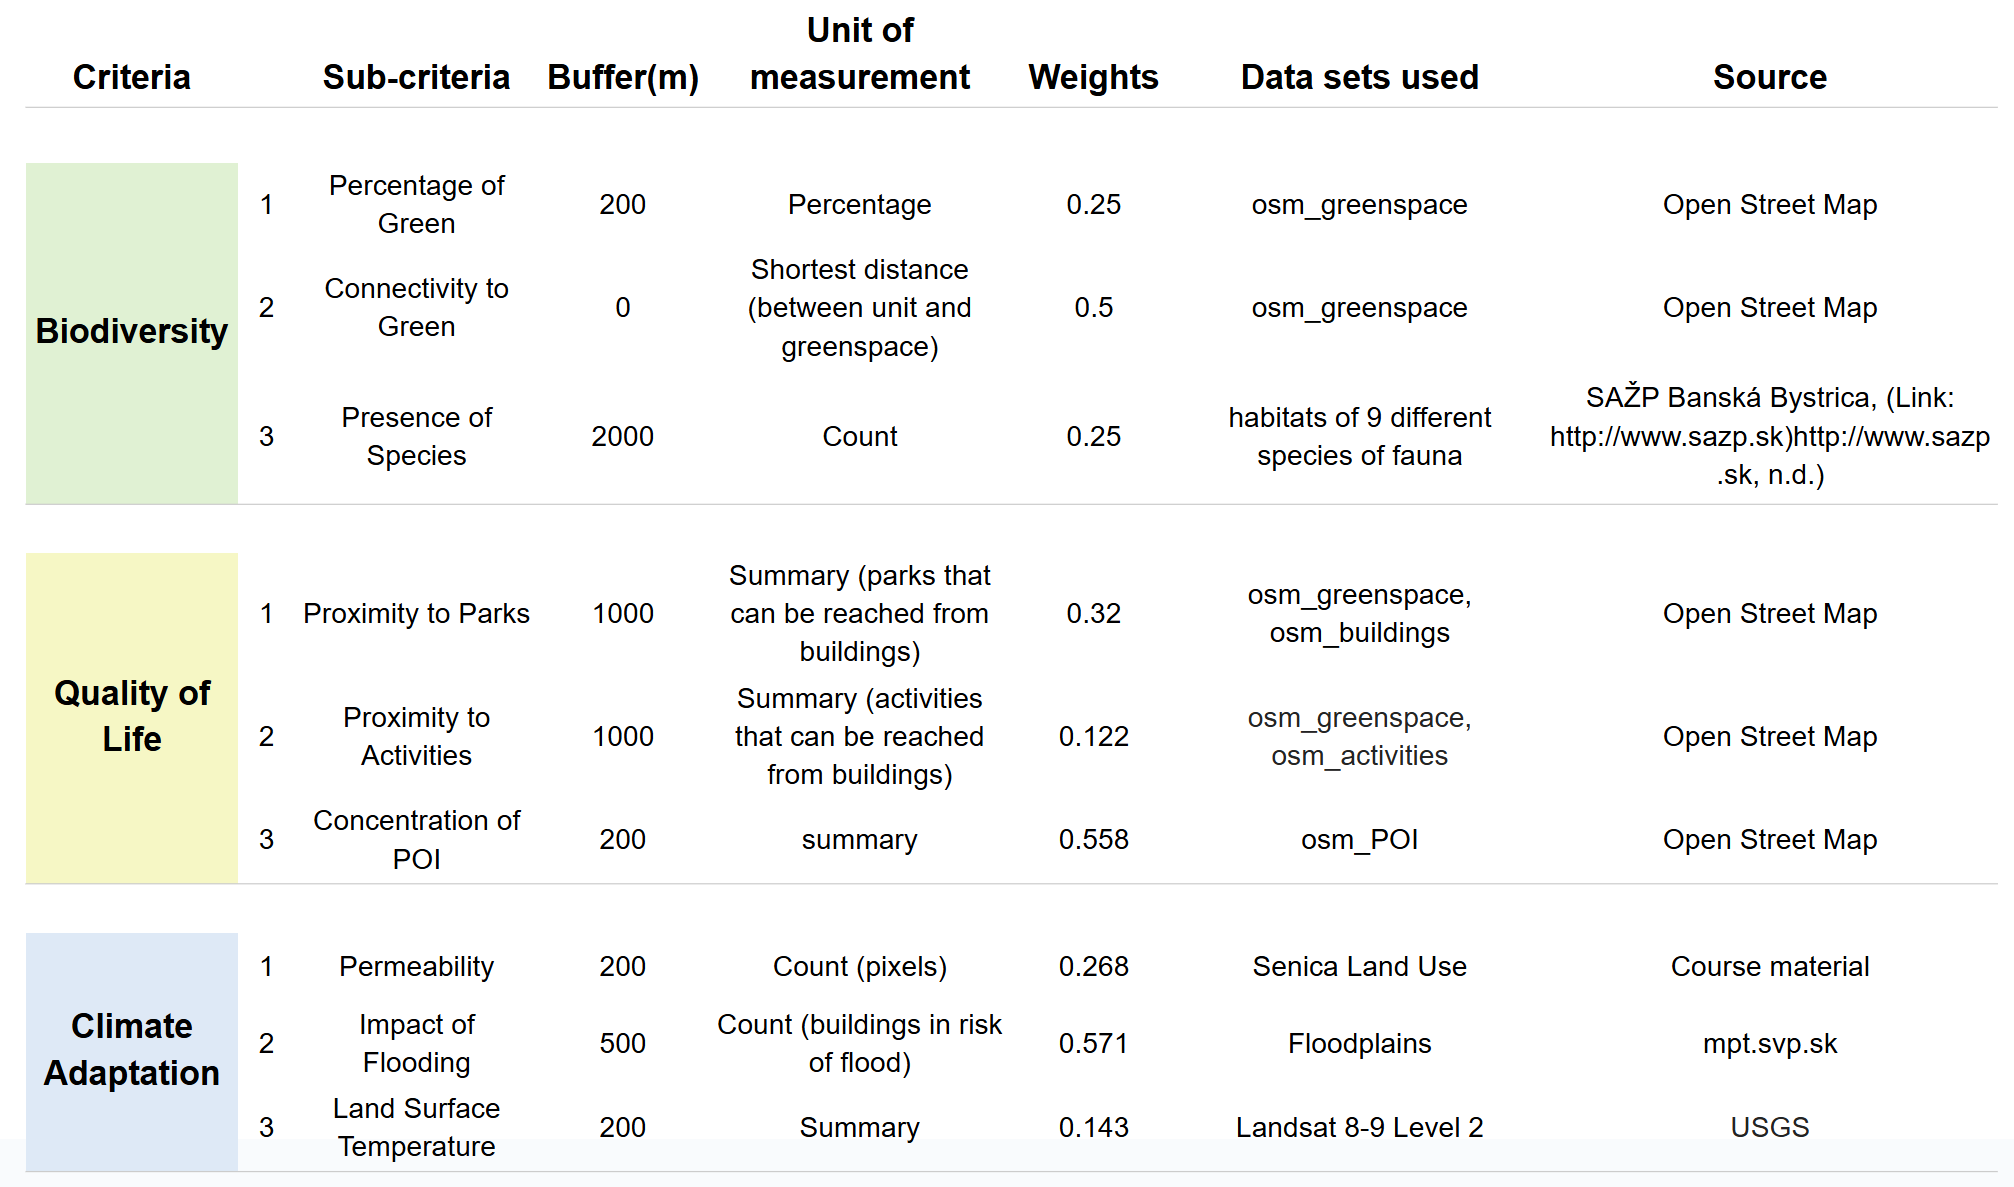2014x1187 pixels.
Task: Click the blue Climate Adaptation cell
Action: click(x=131, y=1050)
